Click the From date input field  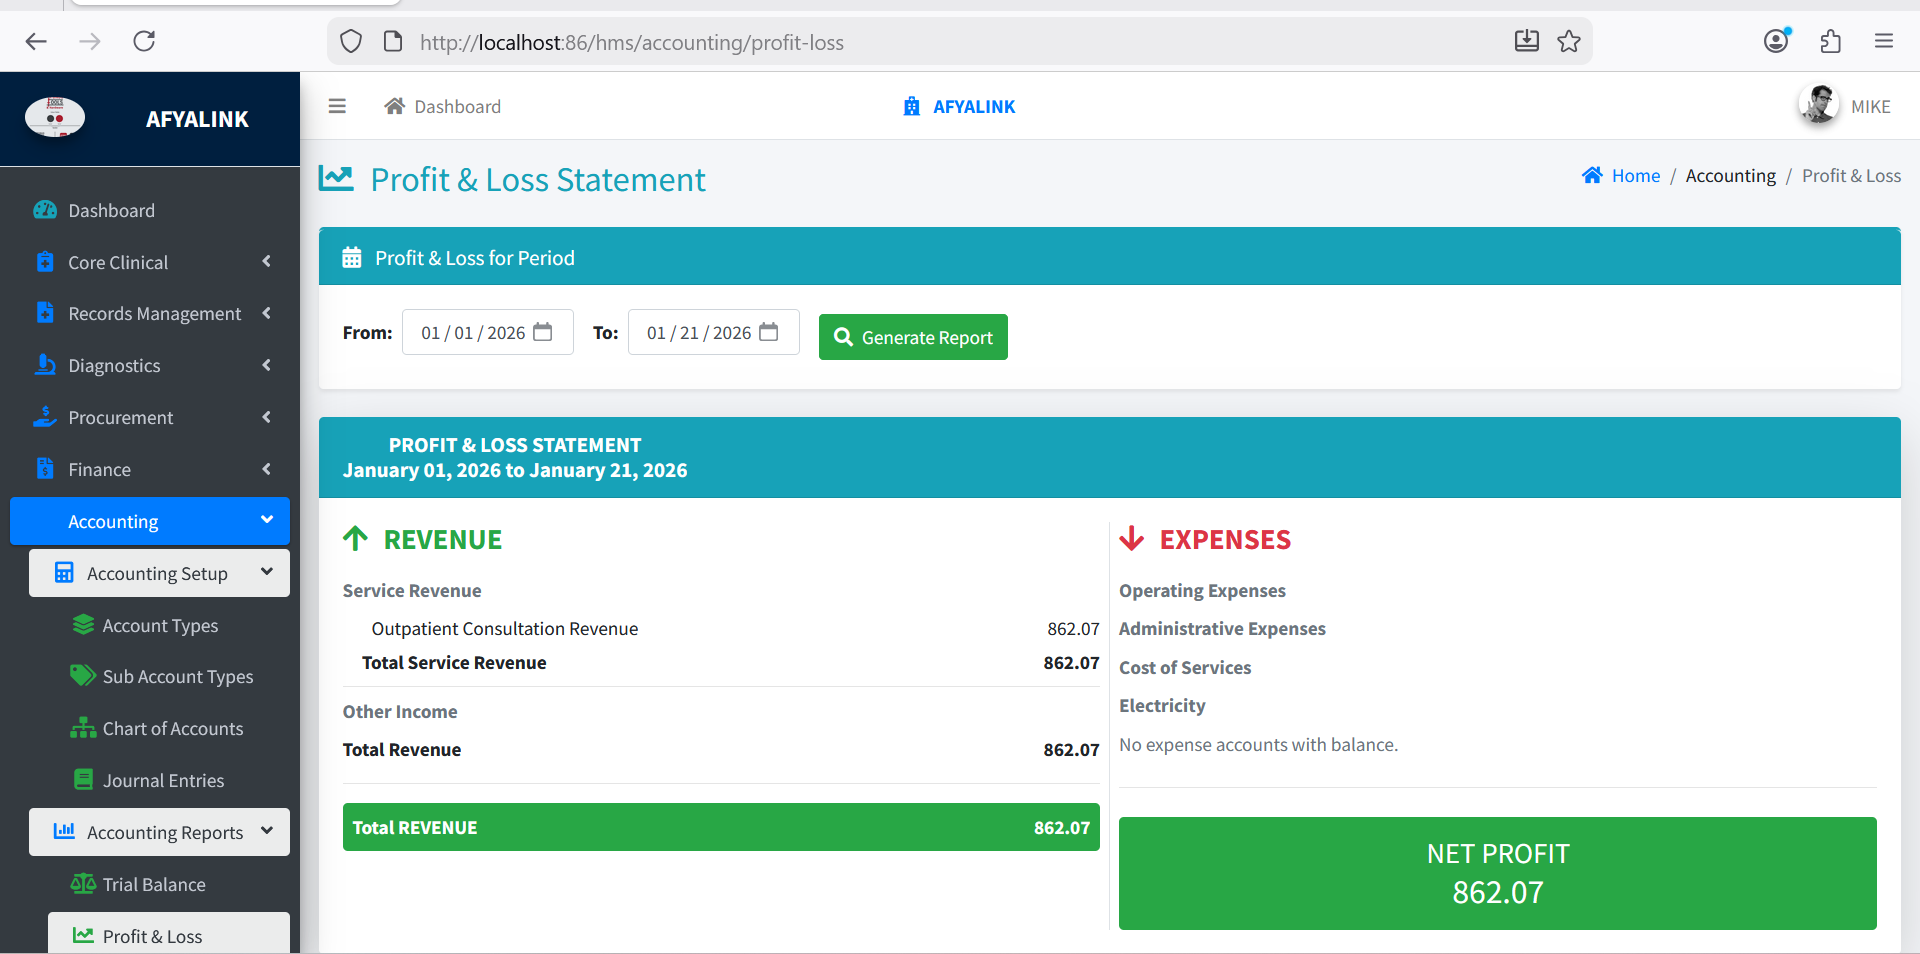[x=472, y=333]
